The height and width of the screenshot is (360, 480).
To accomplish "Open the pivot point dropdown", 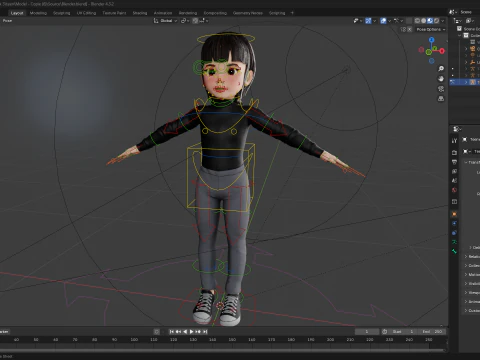I will tap(185, 21).
